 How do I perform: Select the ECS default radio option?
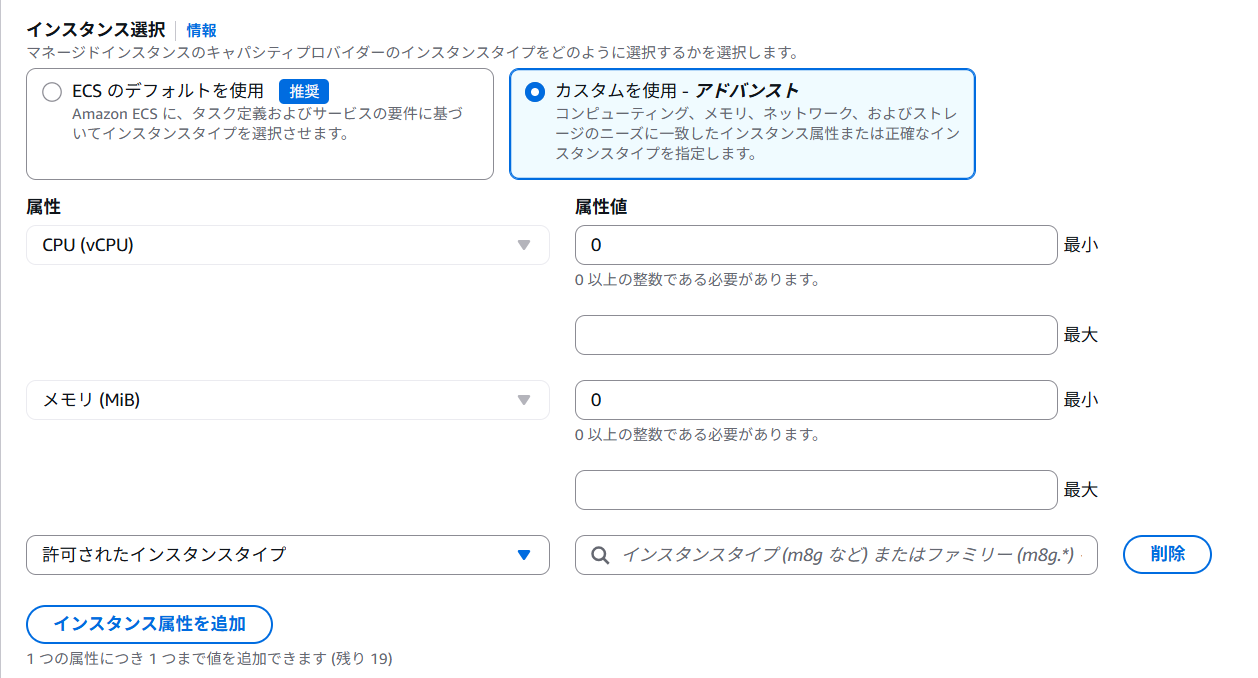[52, 92]
